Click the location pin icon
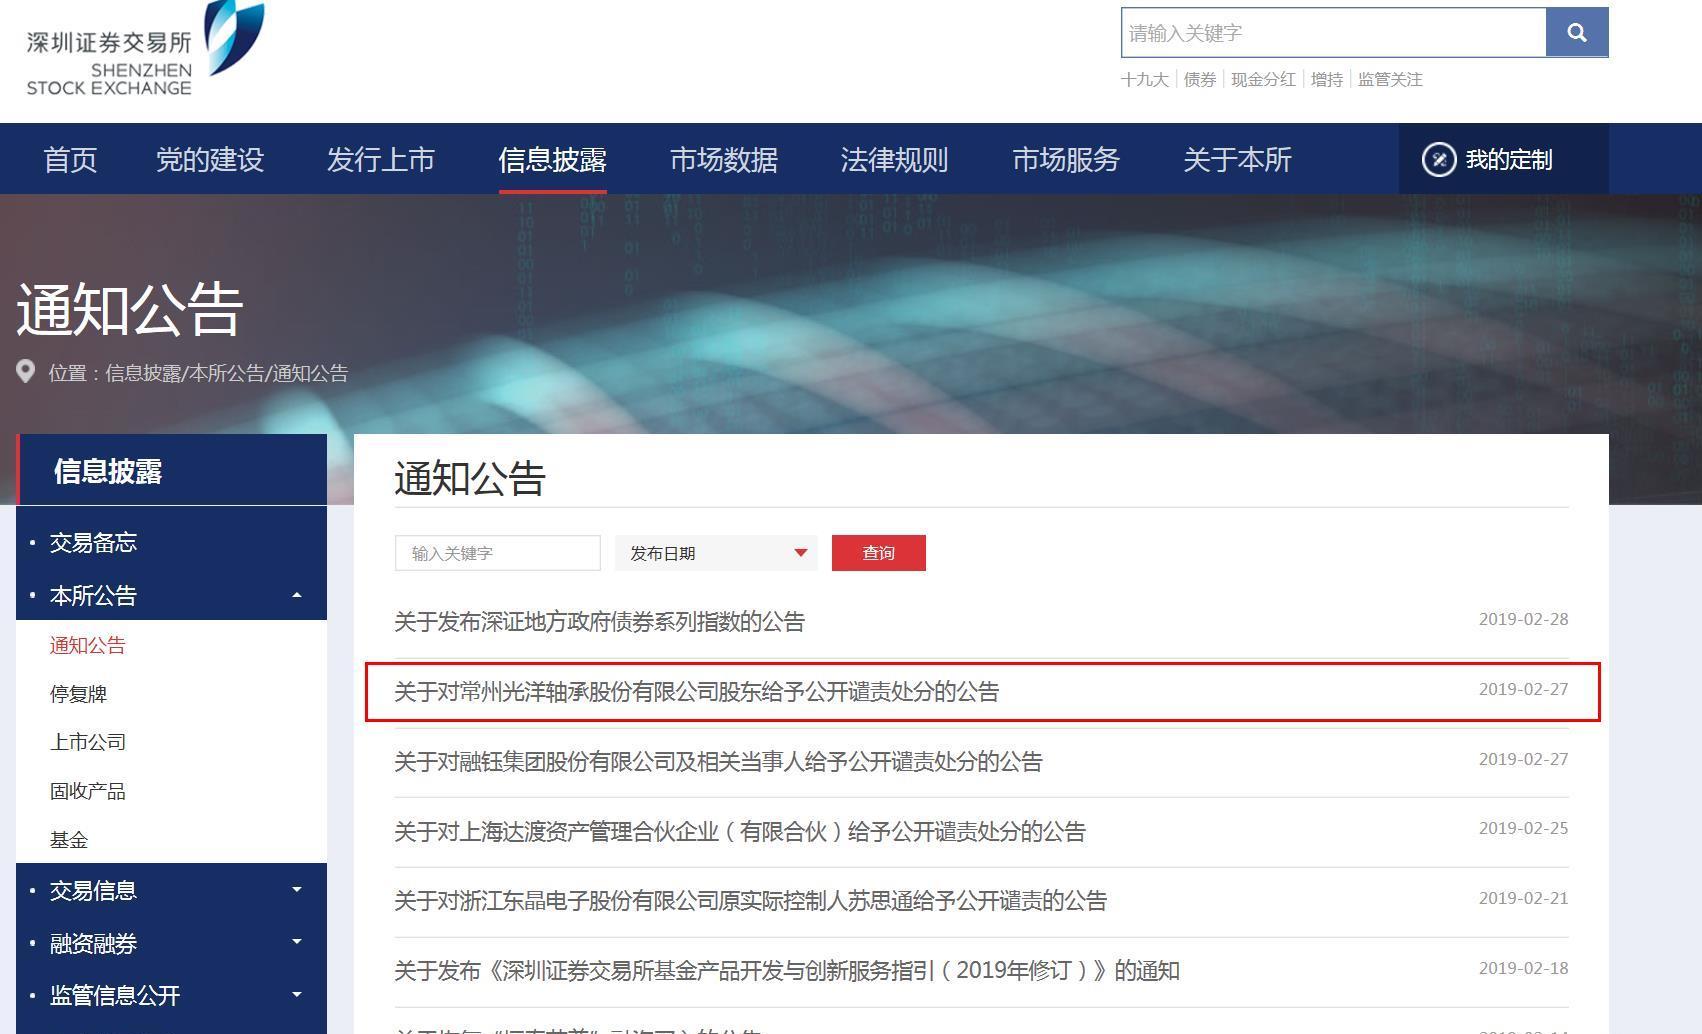Screen dimensions: 1702x1034 pyautogui.click(x=26, y=372)
